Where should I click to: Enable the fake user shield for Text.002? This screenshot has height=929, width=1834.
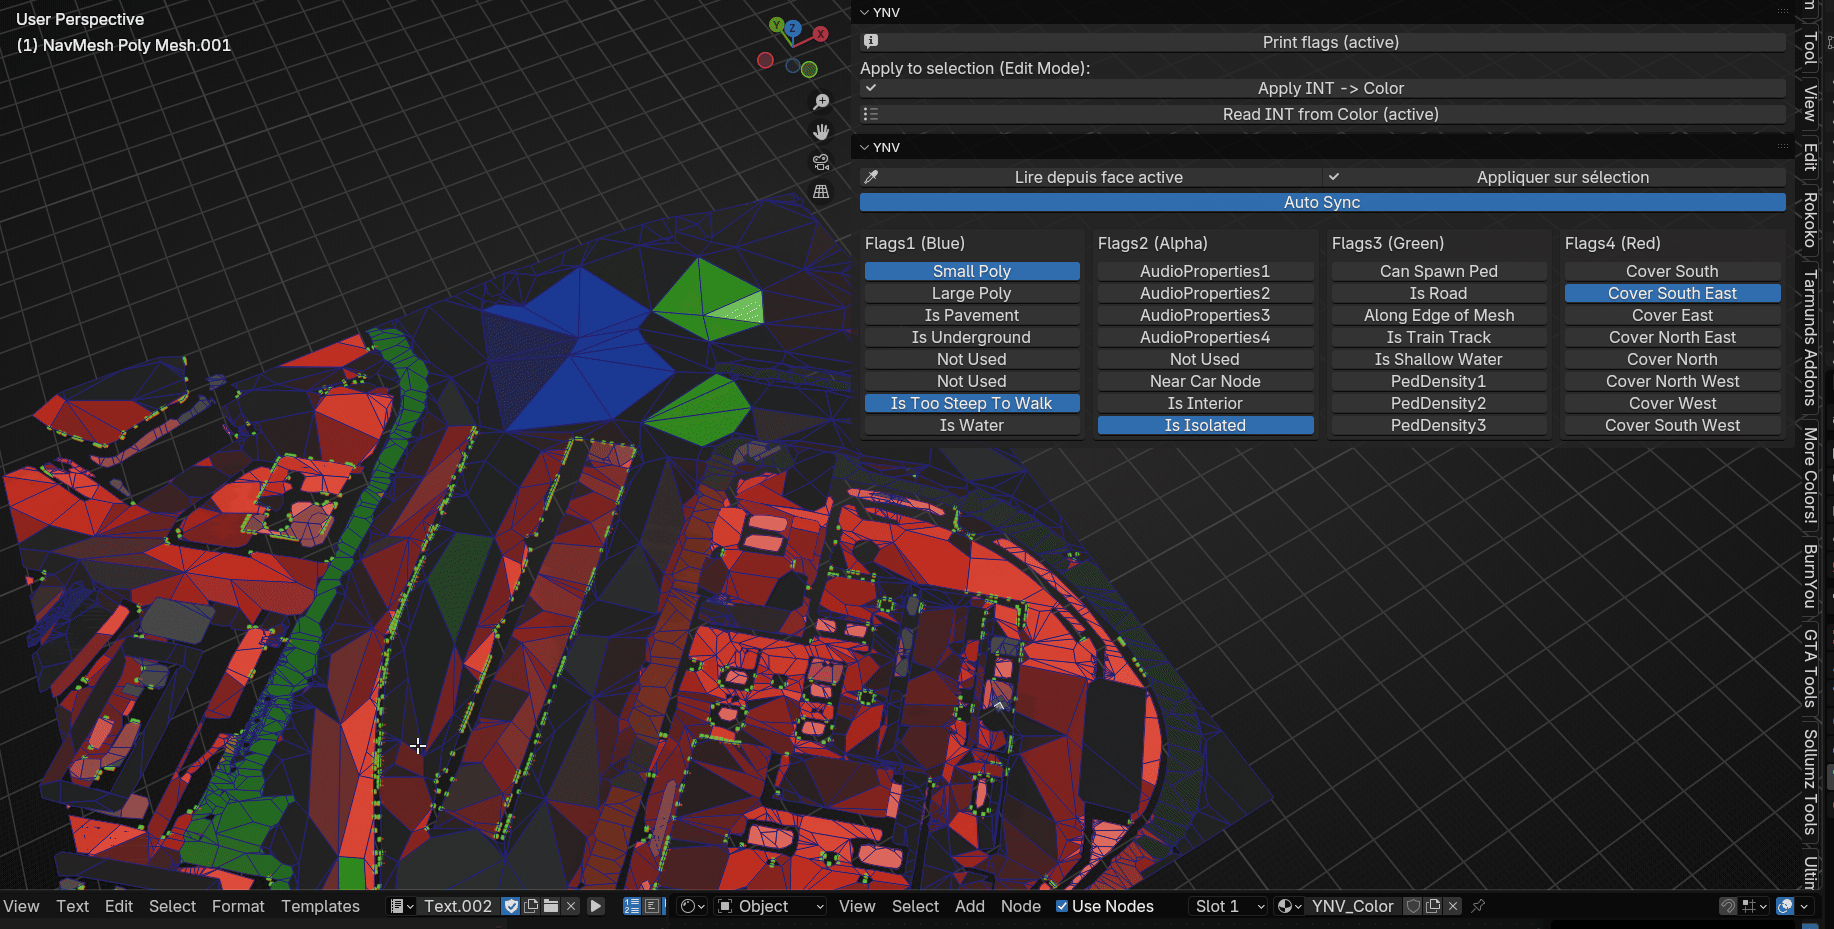point(511,906)
